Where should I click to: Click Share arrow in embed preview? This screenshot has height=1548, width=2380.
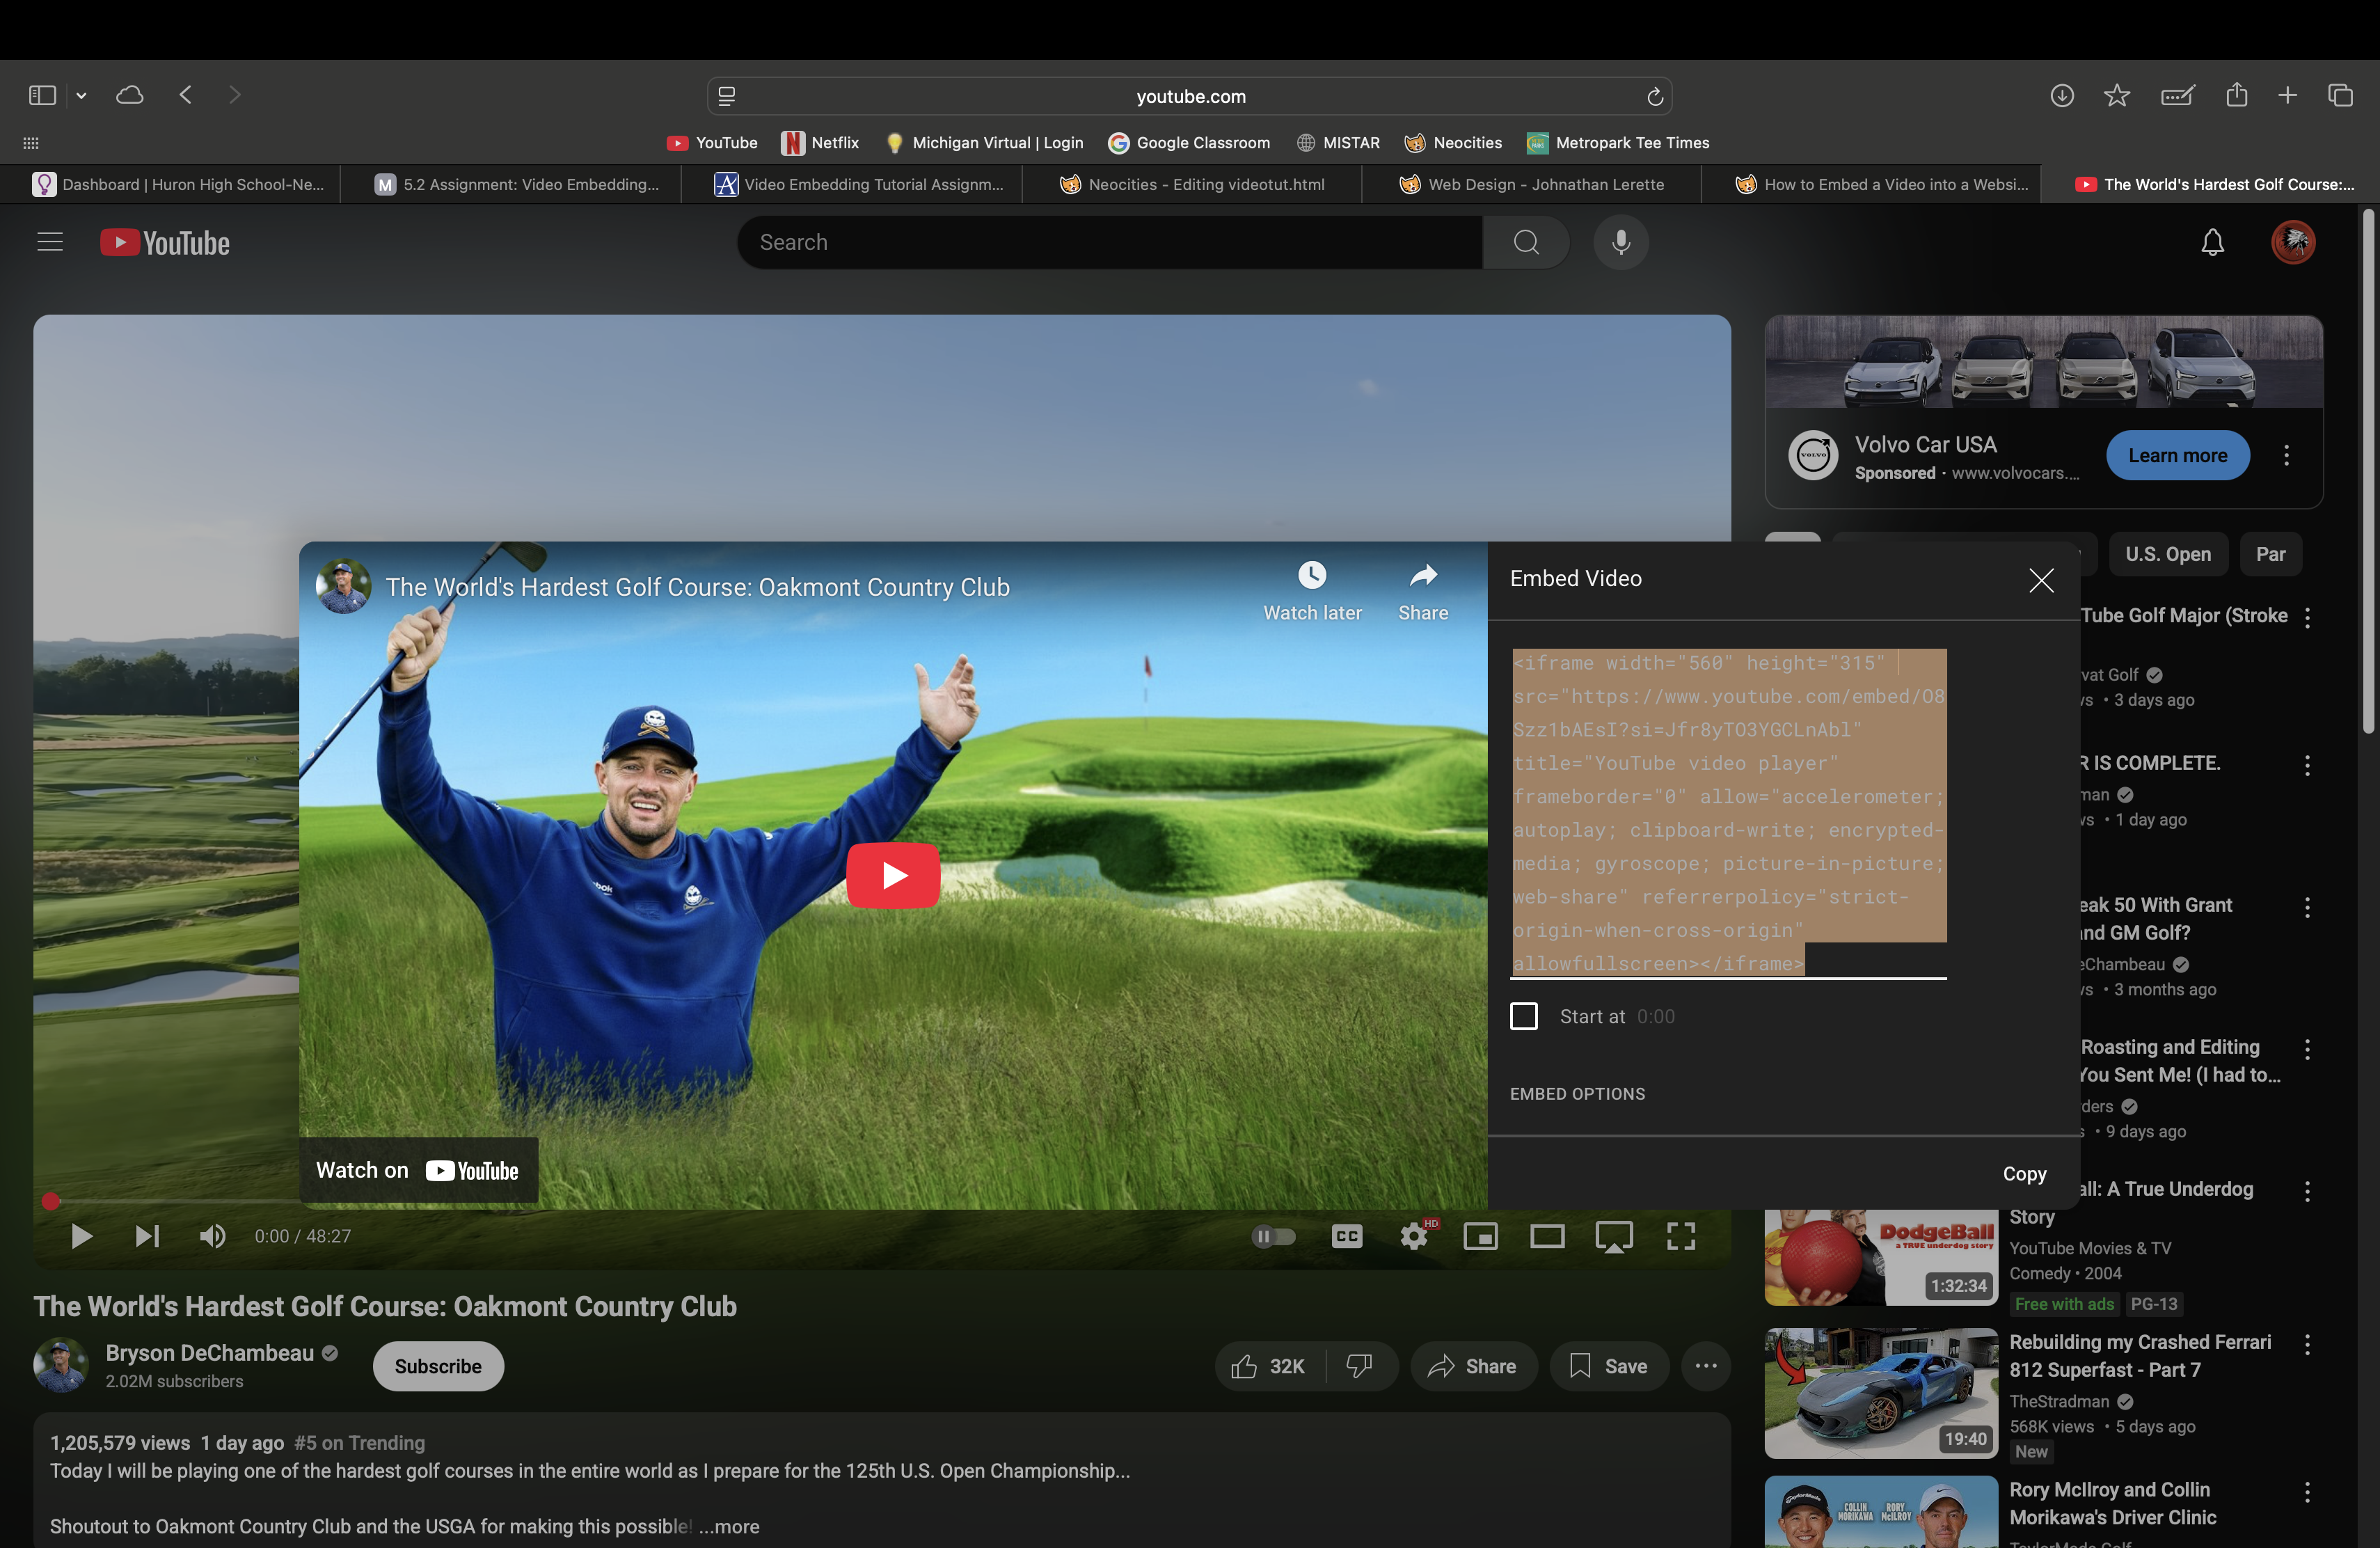tap(1423, 591)
